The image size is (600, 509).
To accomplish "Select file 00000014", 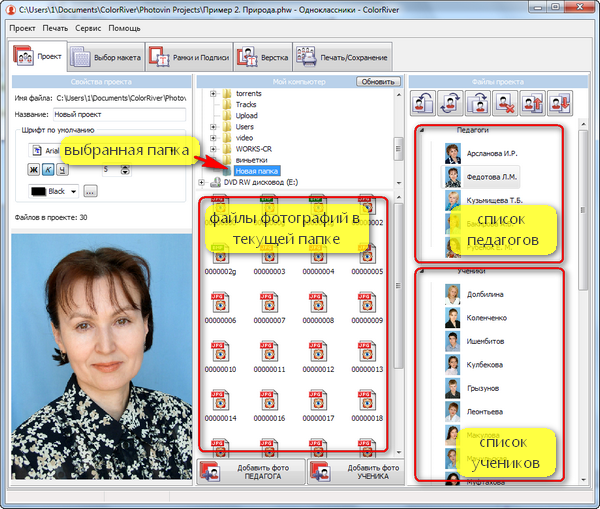I will (x=220, y=406).
